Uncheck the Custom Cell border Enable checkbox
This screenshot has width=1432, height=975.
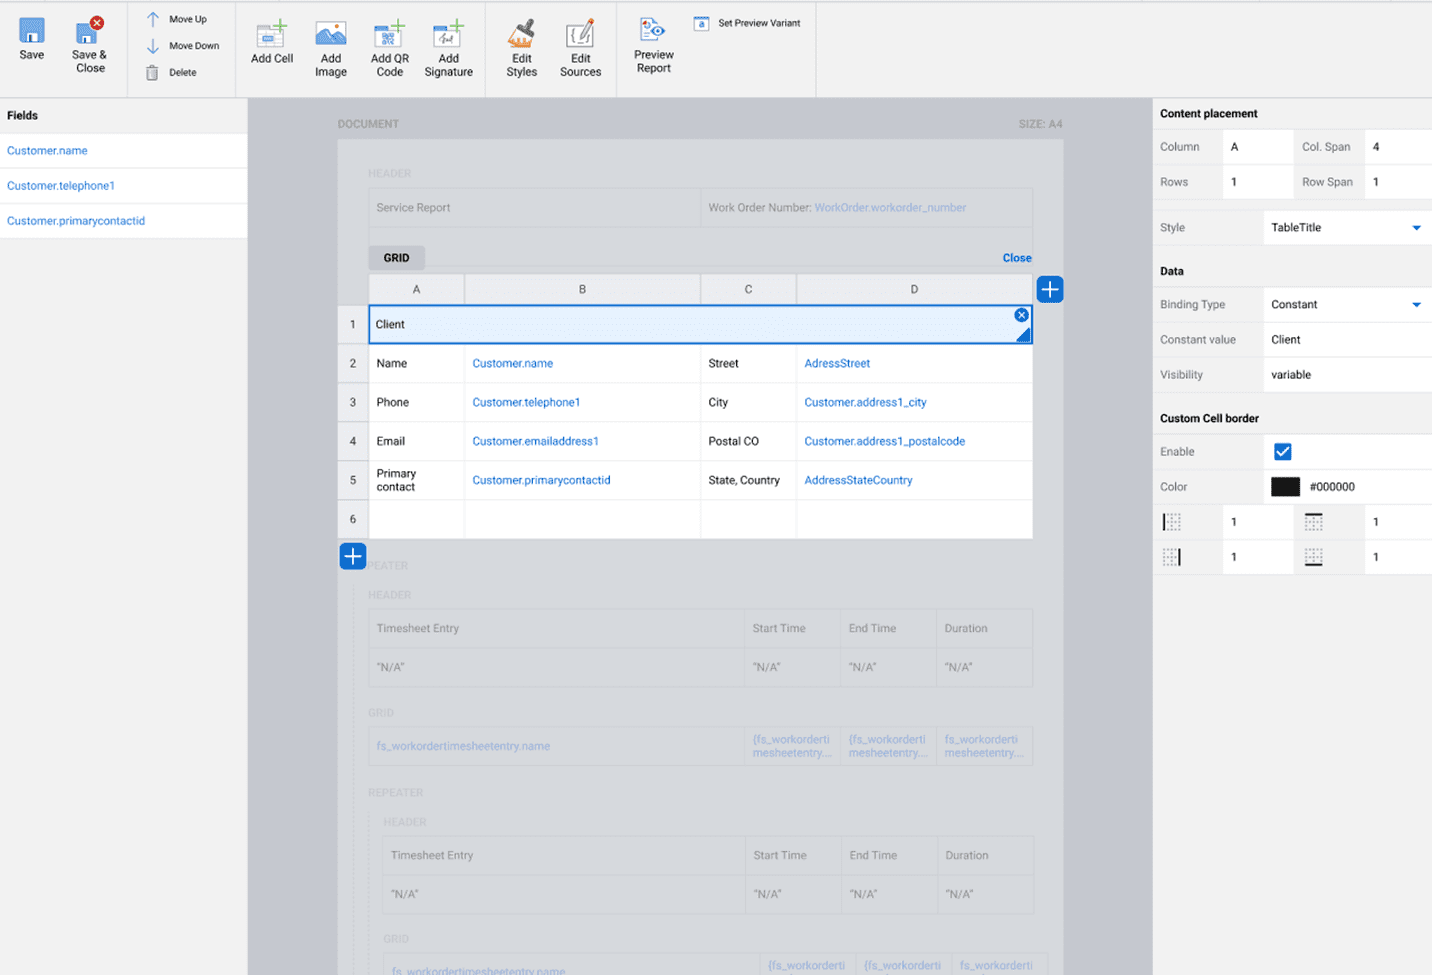coord(1282,452)
